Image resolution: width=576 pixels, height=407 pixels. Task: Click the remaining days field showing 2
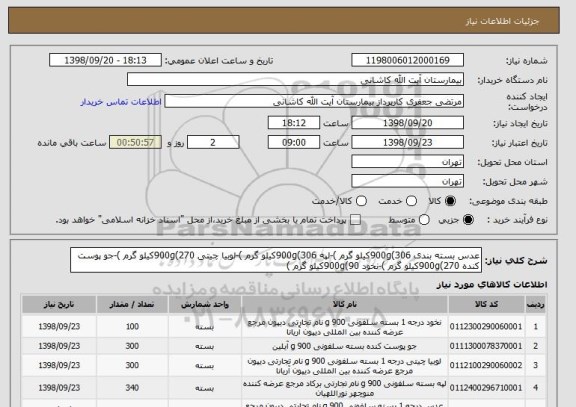tap(213, 142)
